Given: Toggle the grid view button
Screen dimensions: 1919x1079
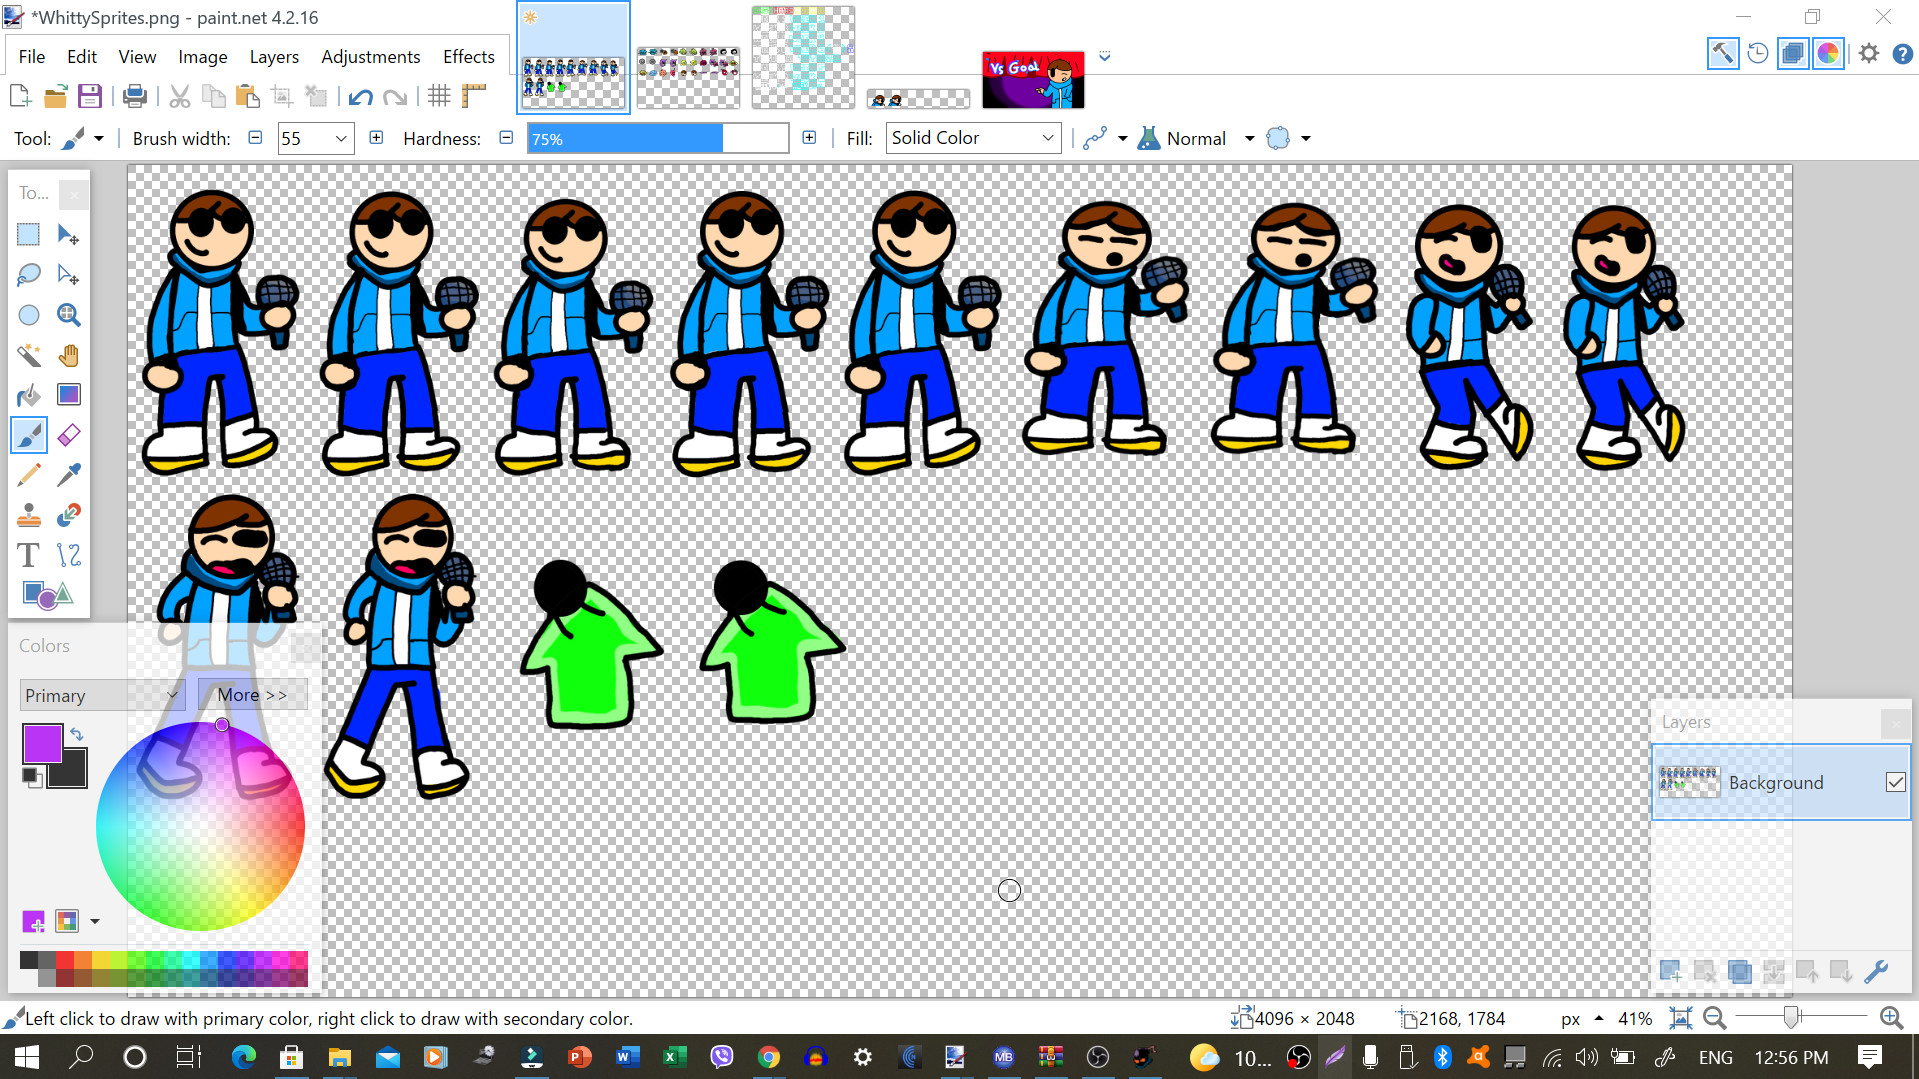Looking at the screenshot, I should coord(438,96).
